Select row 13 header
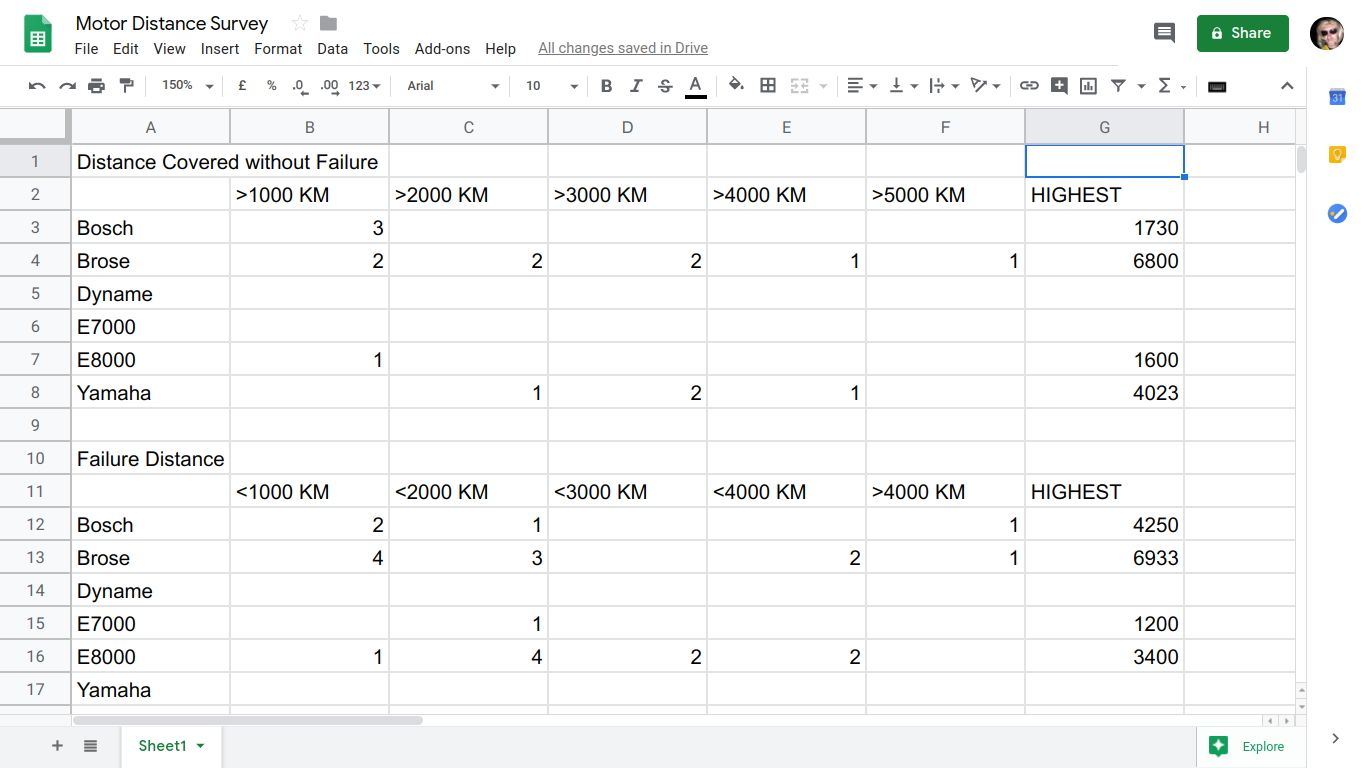Screen dimensions: 1365x768 pos(35,558)
